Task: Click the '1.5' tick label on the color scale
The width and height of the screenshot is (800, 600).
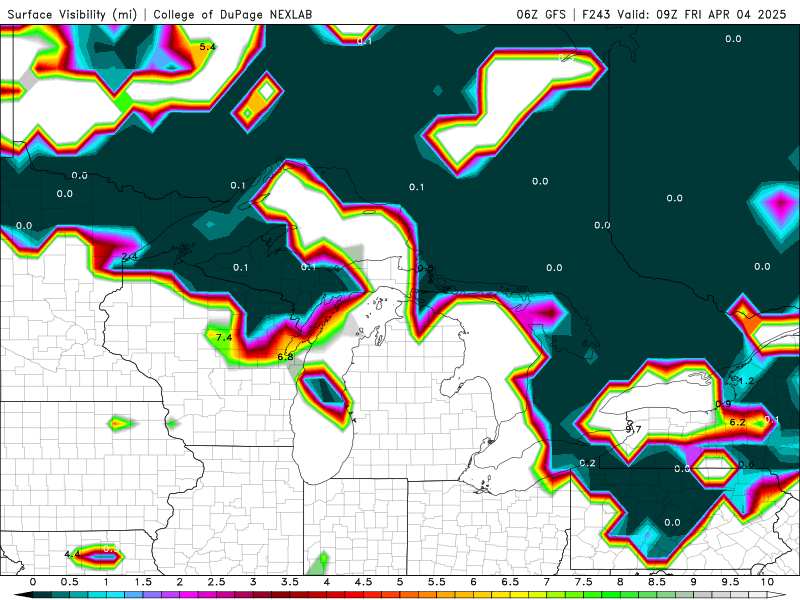Action: pos(143,582)
